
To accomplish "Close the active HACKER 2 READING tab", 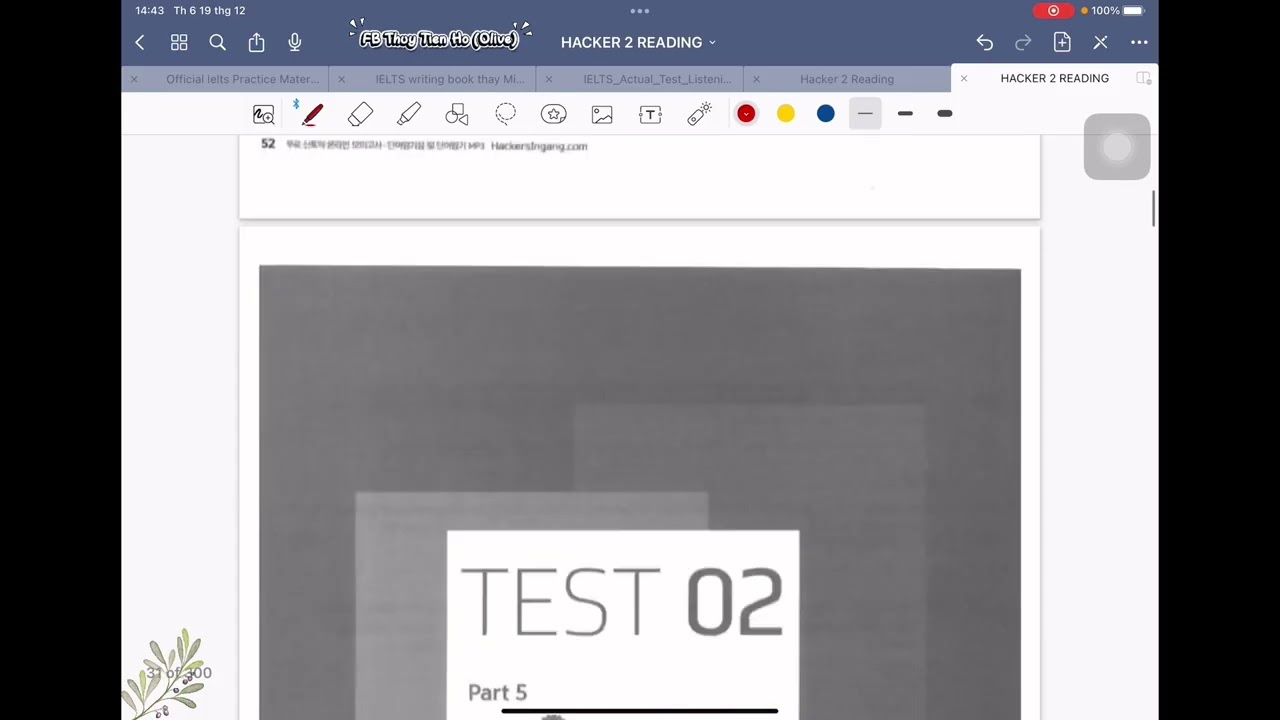I will coord(964,78).
